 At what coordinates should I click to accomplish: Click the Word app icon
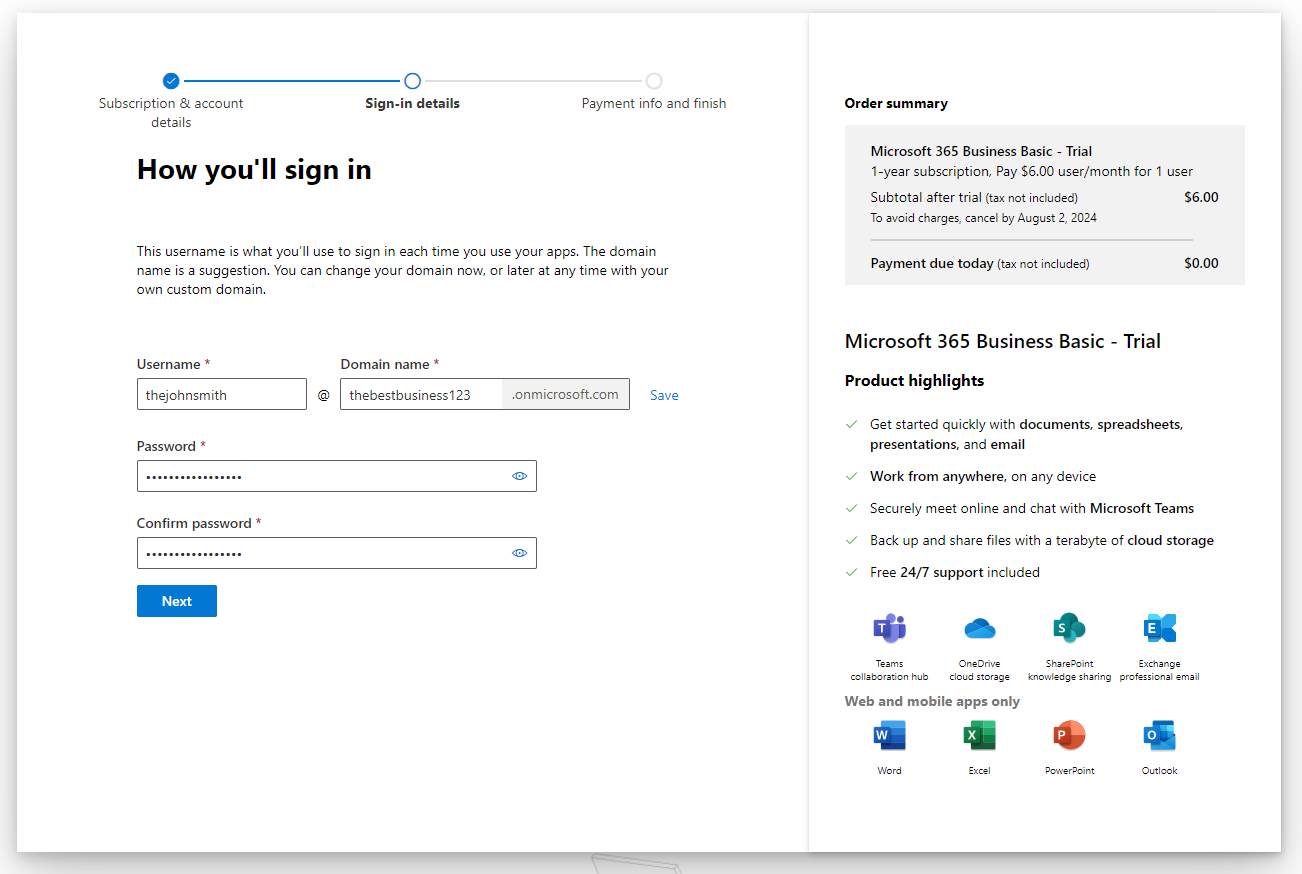point(889,736)
